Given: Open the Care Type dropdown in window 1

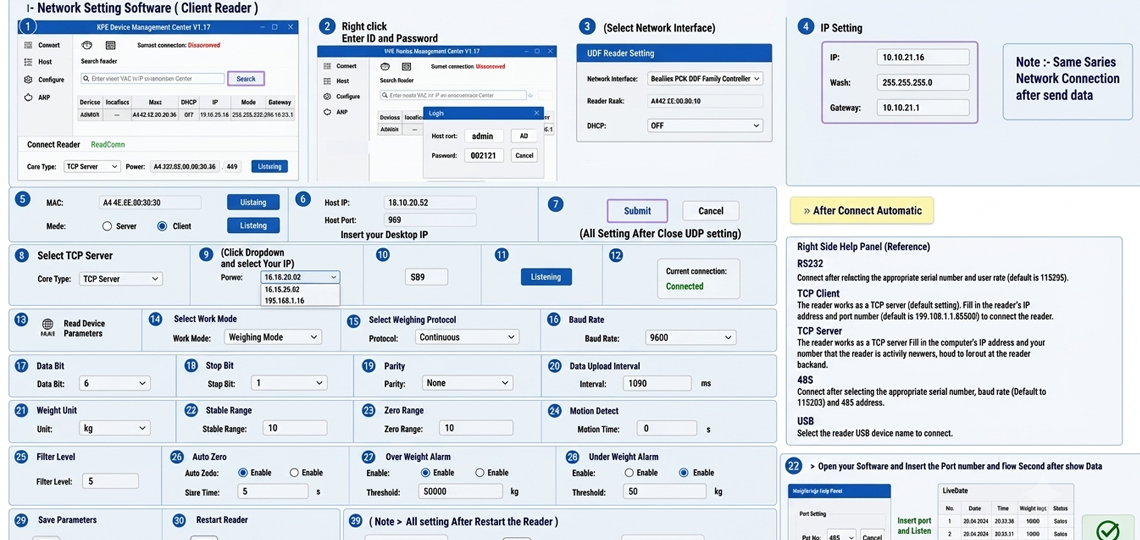Looking at the screenshot, I should 92,166.
